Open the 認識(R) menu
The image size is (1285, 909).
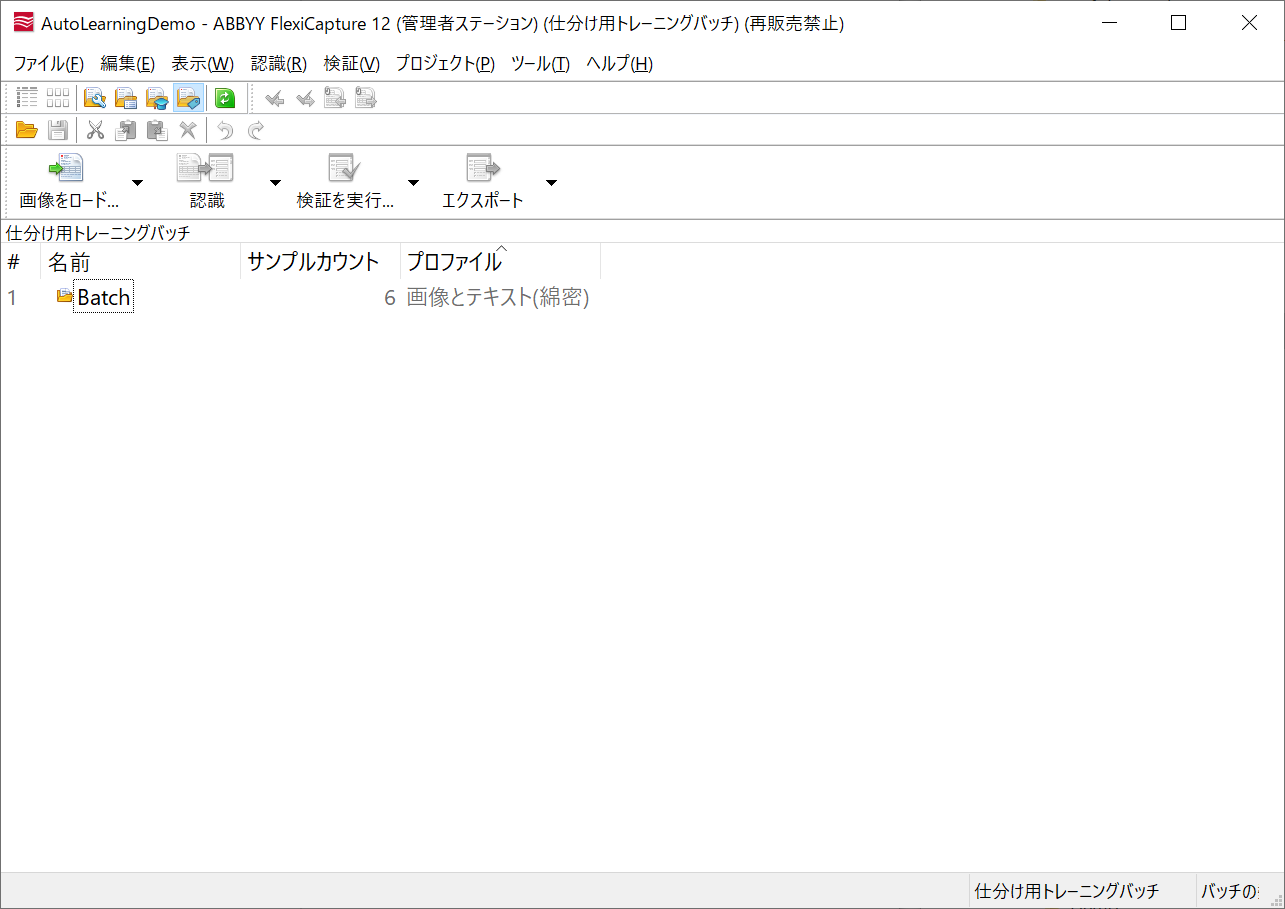tap(279, 64)
